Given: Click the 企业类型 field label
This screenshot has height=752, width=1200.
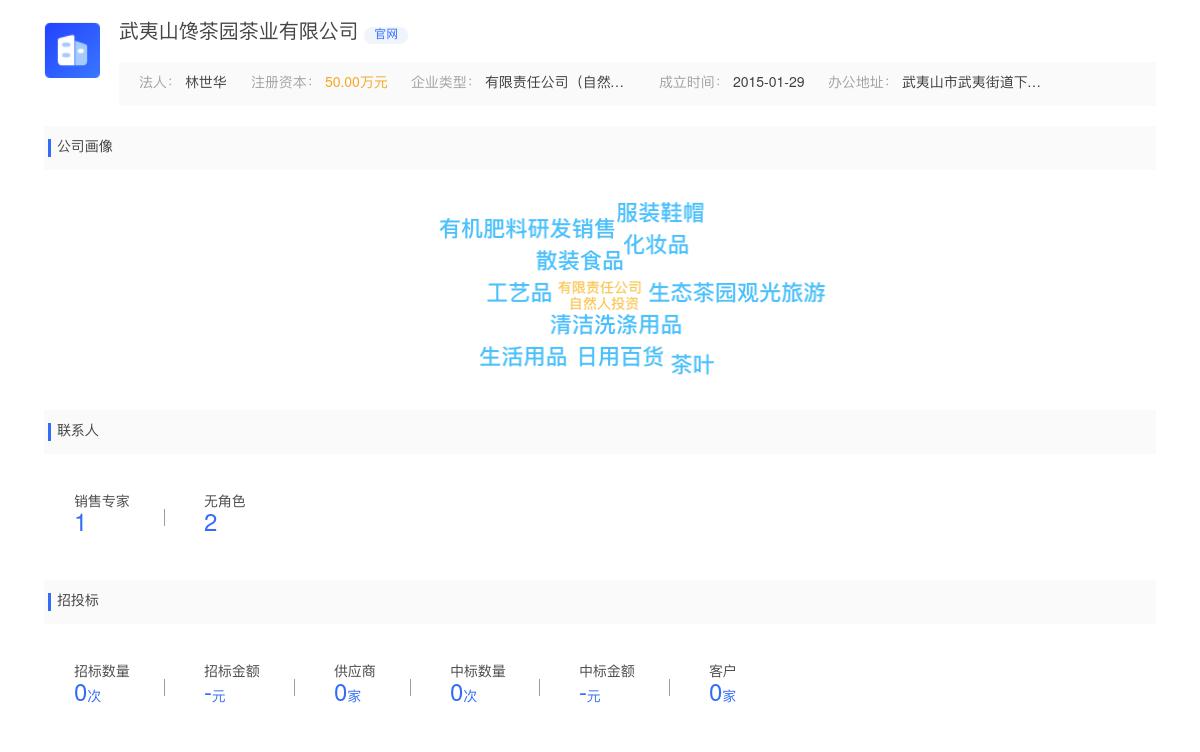Looking at the screenshot, I should [441, 83].
